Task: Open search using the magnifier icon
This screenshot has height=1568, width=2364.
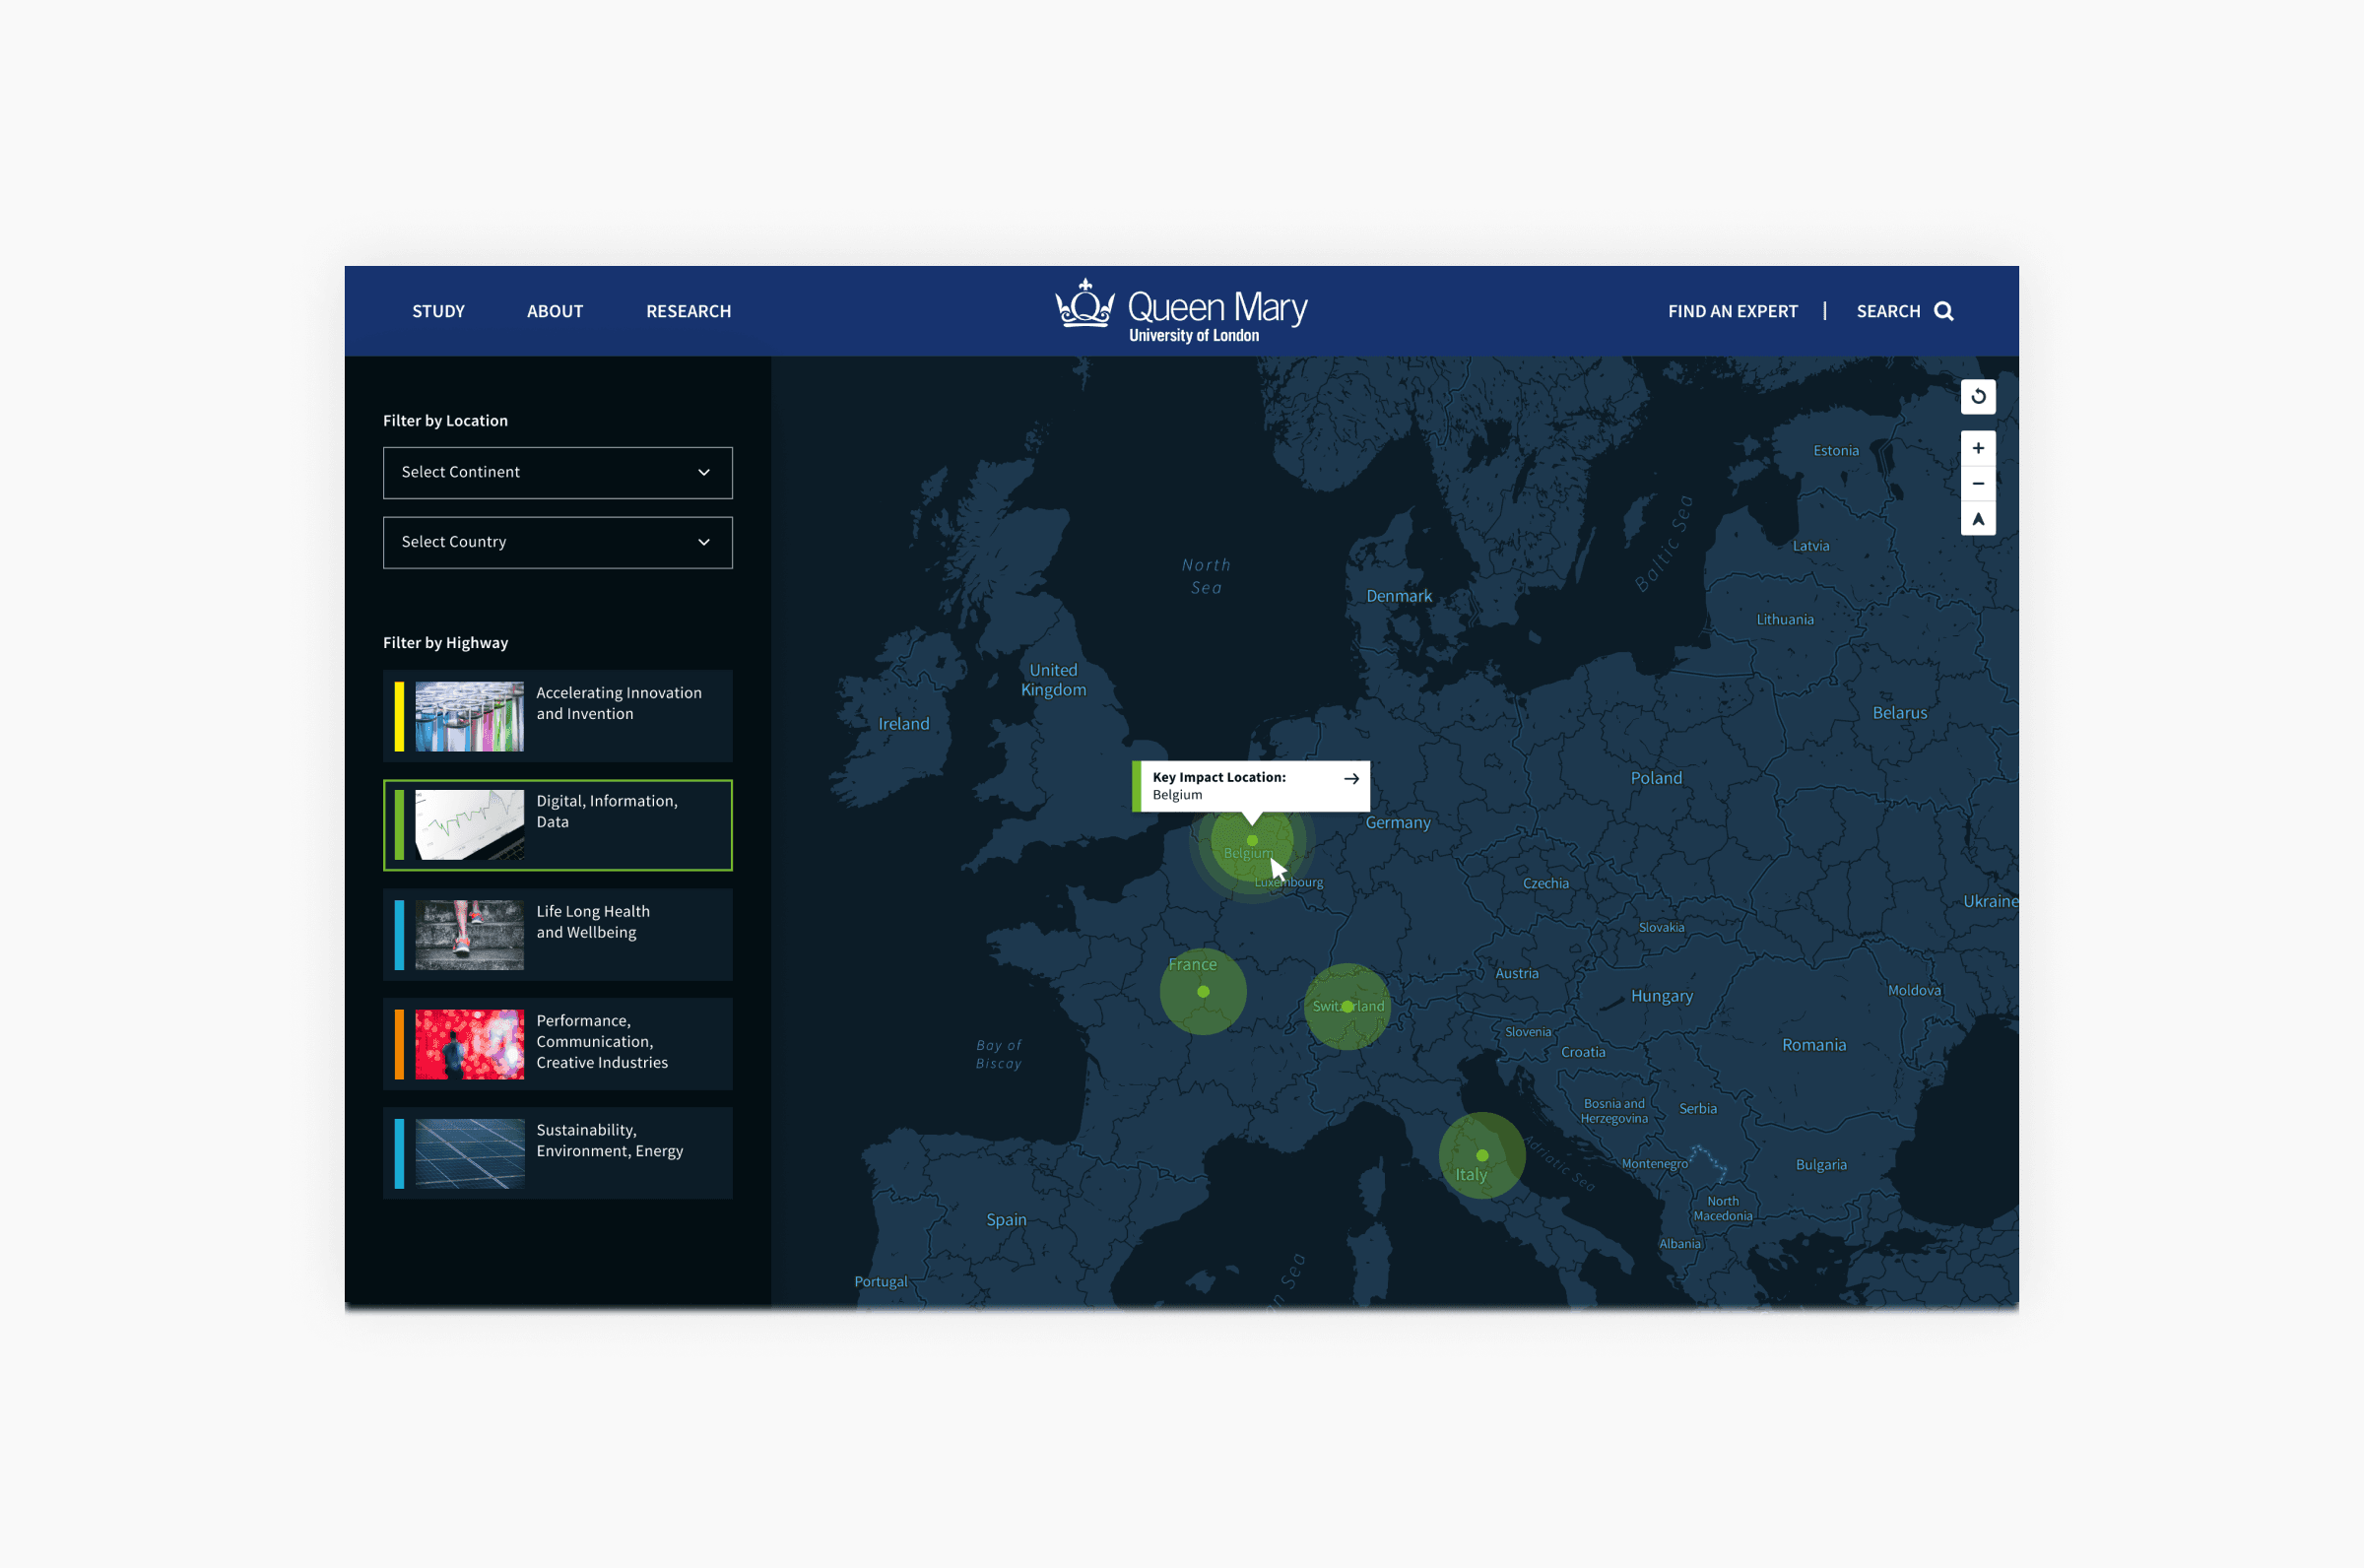Action: [1944, 311]
